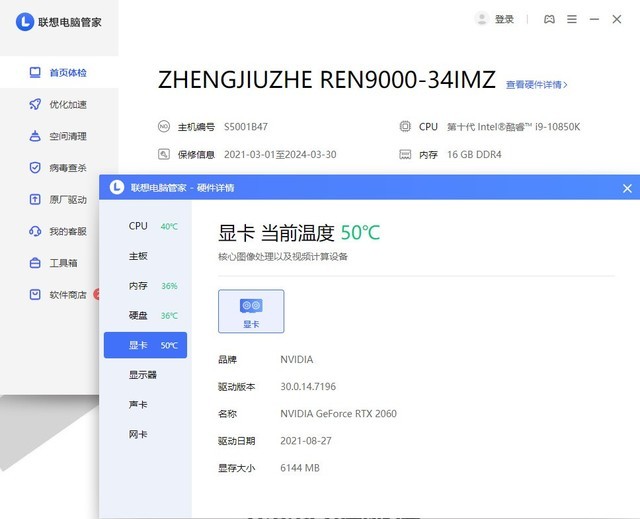This screenshot has width=640, height=519.
Task: Select 主板 tab in hardware details
Action: point(145,256)
